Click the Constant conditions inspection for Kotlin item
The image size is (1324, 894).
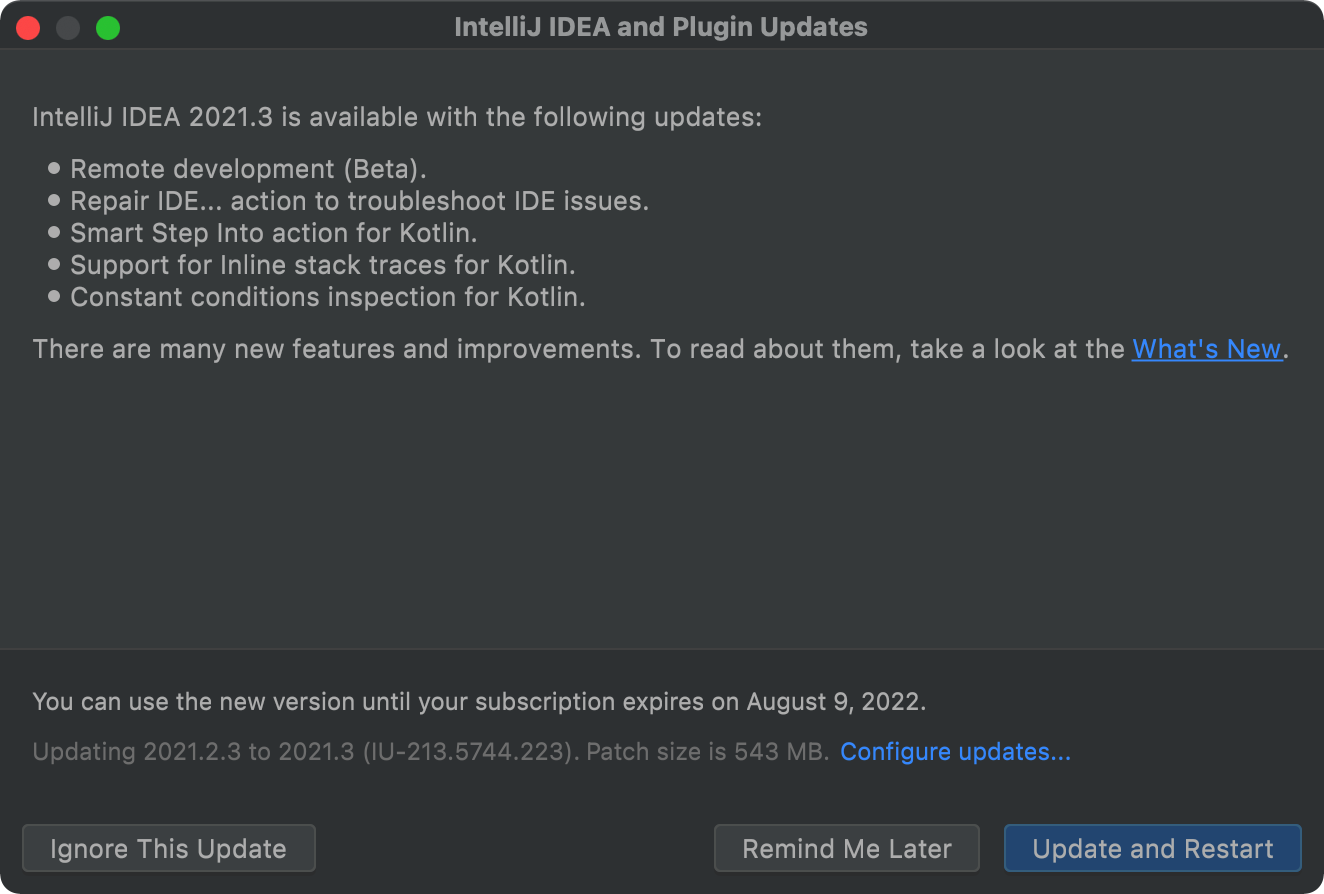click(x=327, y=297)
